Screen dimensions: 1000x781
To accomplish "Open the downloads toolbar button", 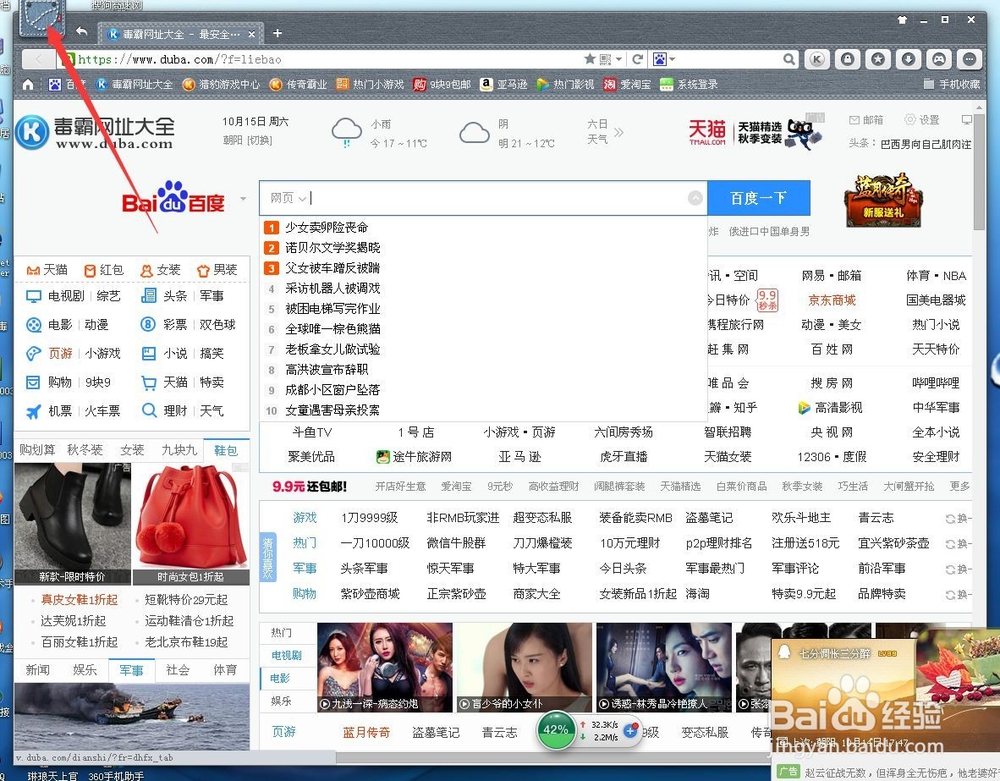I will tap(908, 59).
